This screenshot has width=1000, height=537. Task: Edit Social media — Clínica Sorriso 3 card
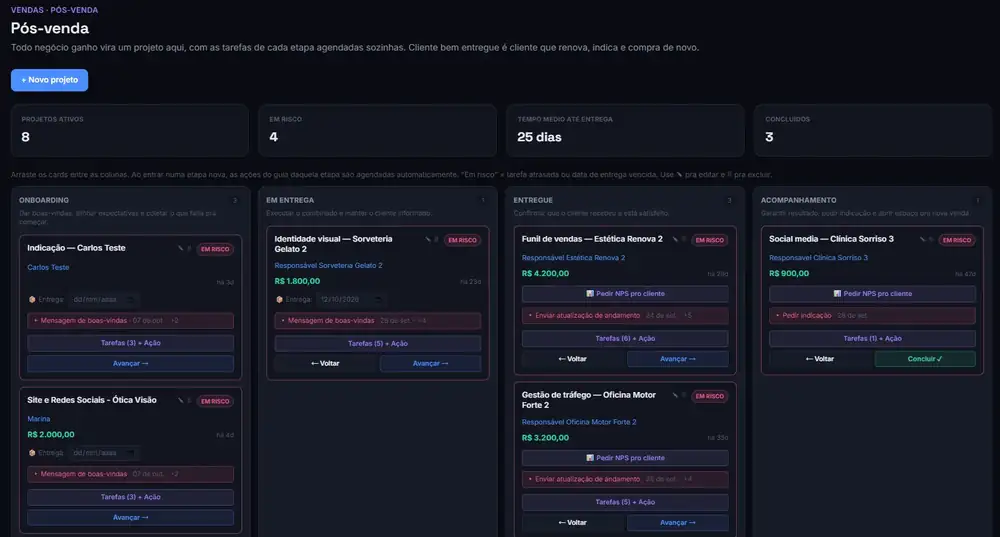tap(922, 240)
